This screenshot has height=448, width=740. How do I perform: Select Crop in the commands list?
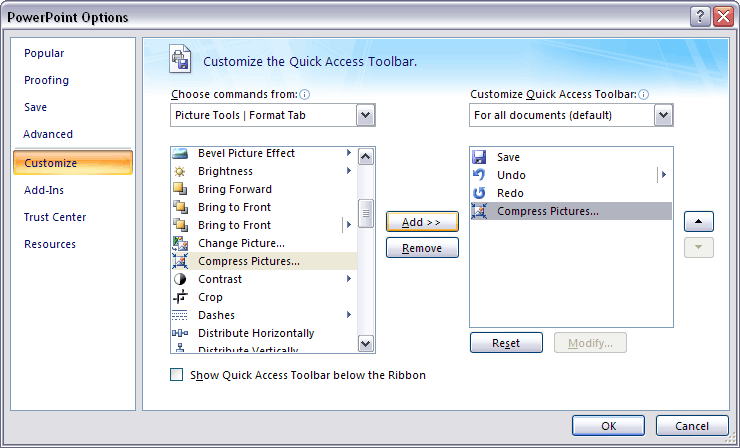[264, 297]
